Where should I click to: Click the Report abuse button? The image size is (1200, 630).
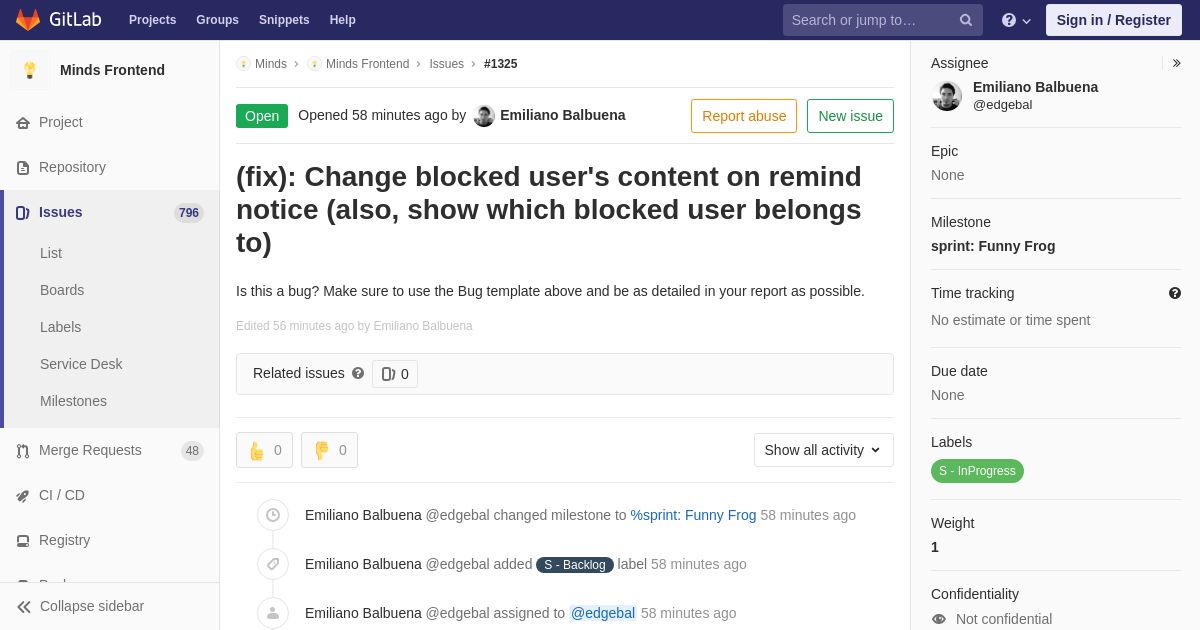point(744,116)
